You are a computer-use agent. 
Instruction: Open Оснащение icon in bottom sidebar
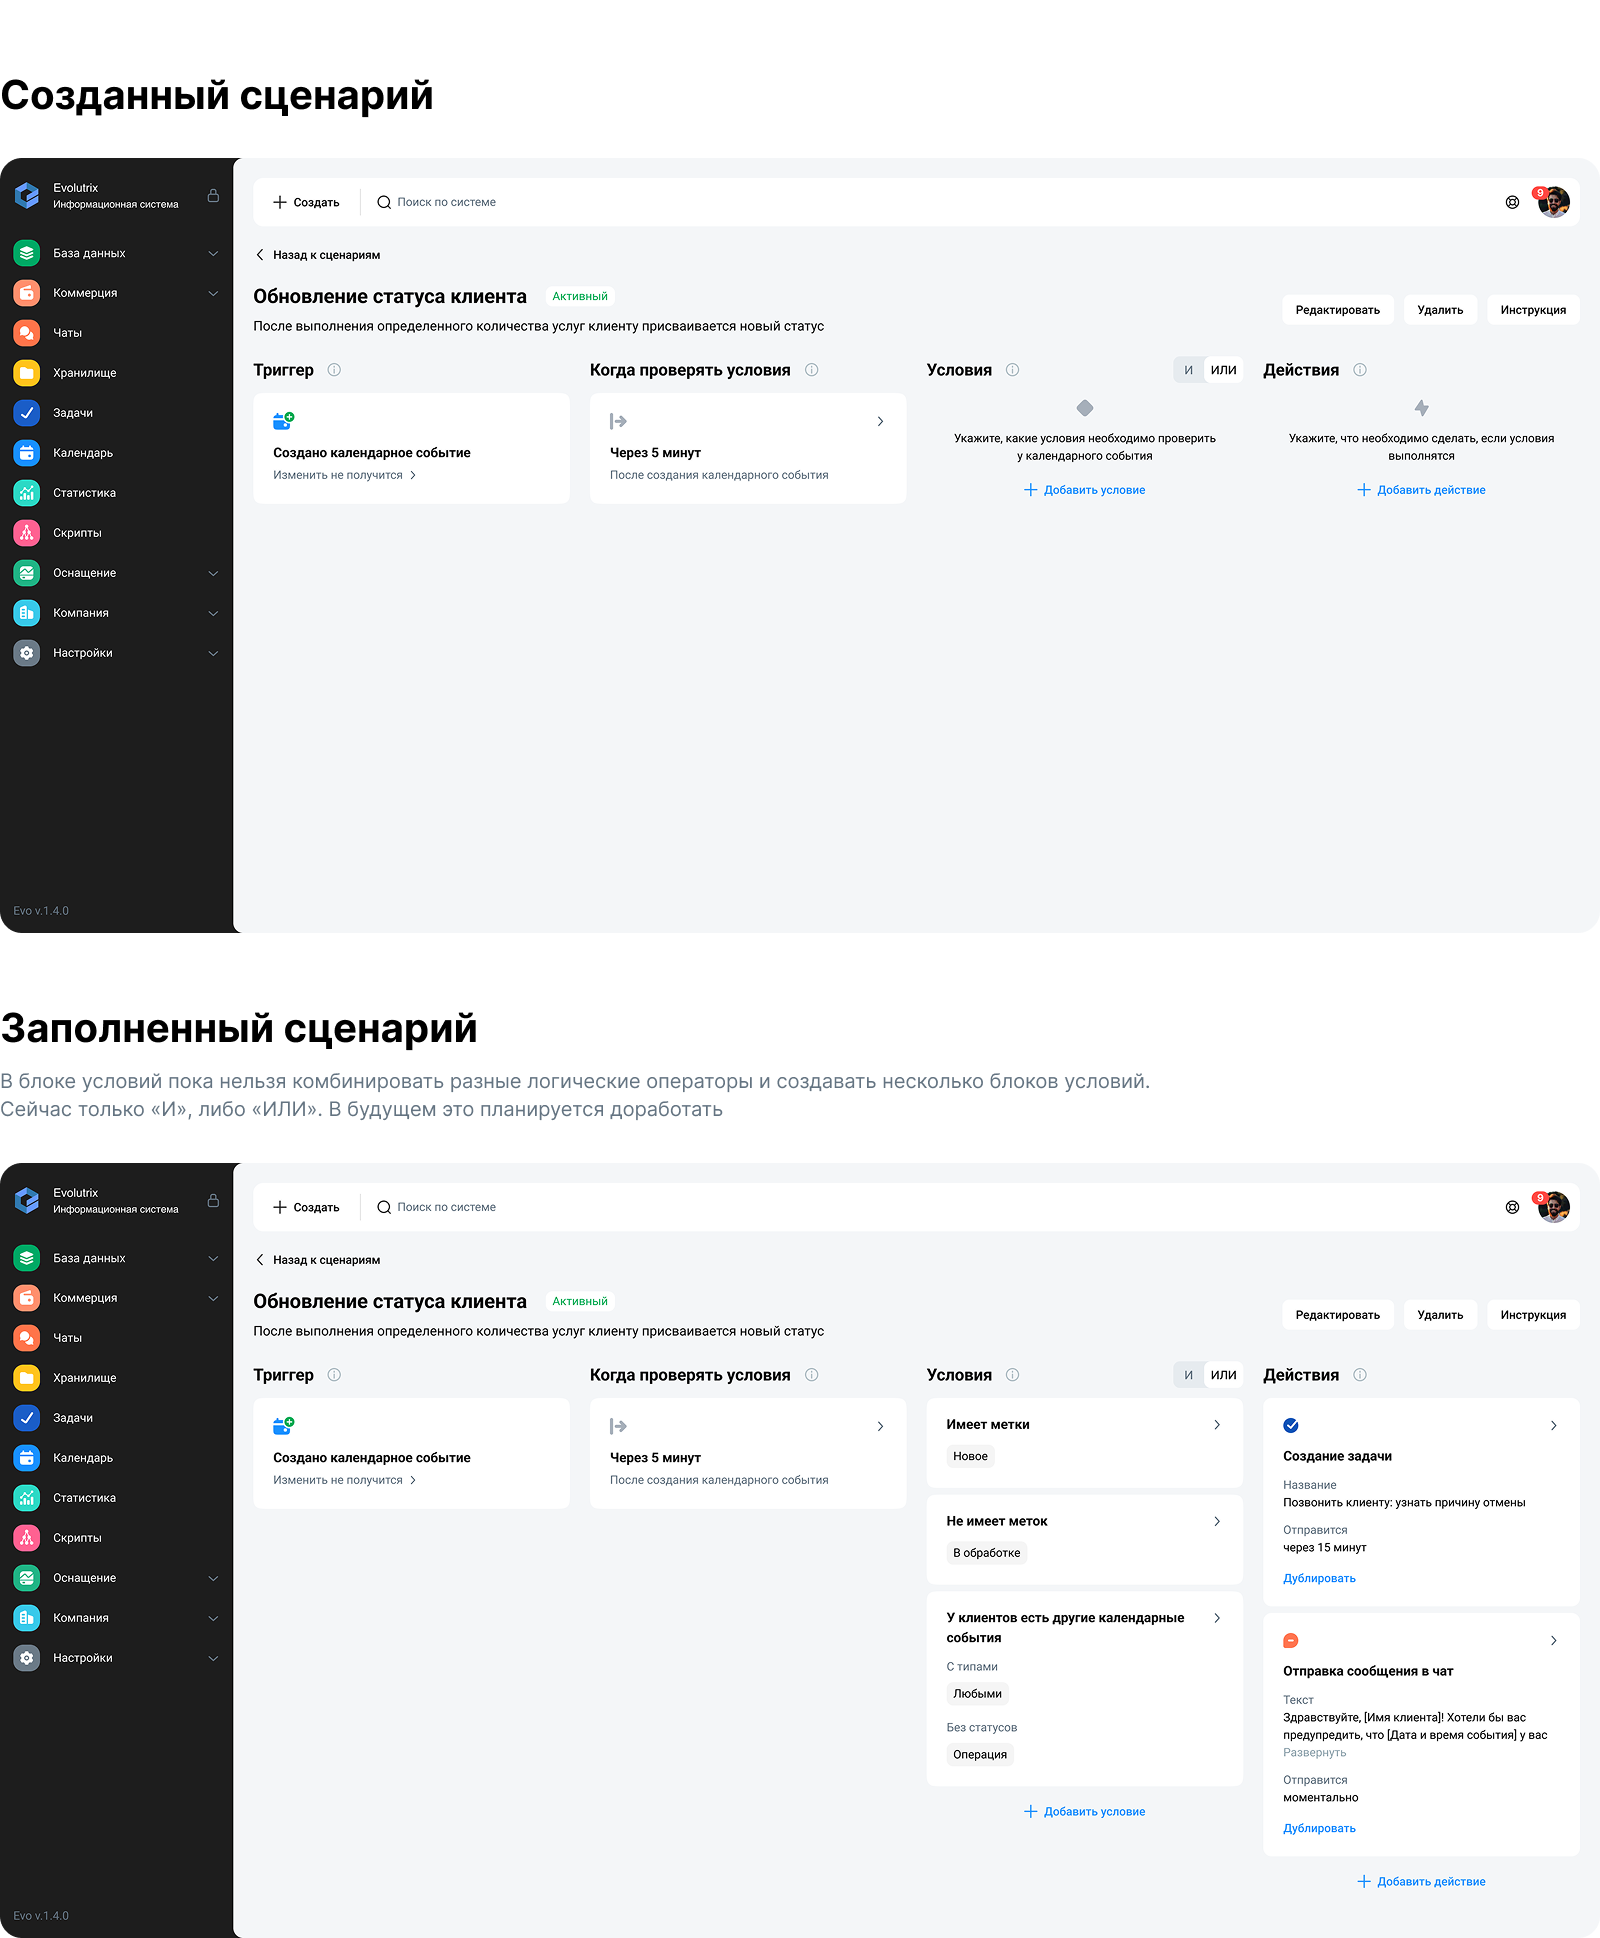click(x=27, y=1578)
